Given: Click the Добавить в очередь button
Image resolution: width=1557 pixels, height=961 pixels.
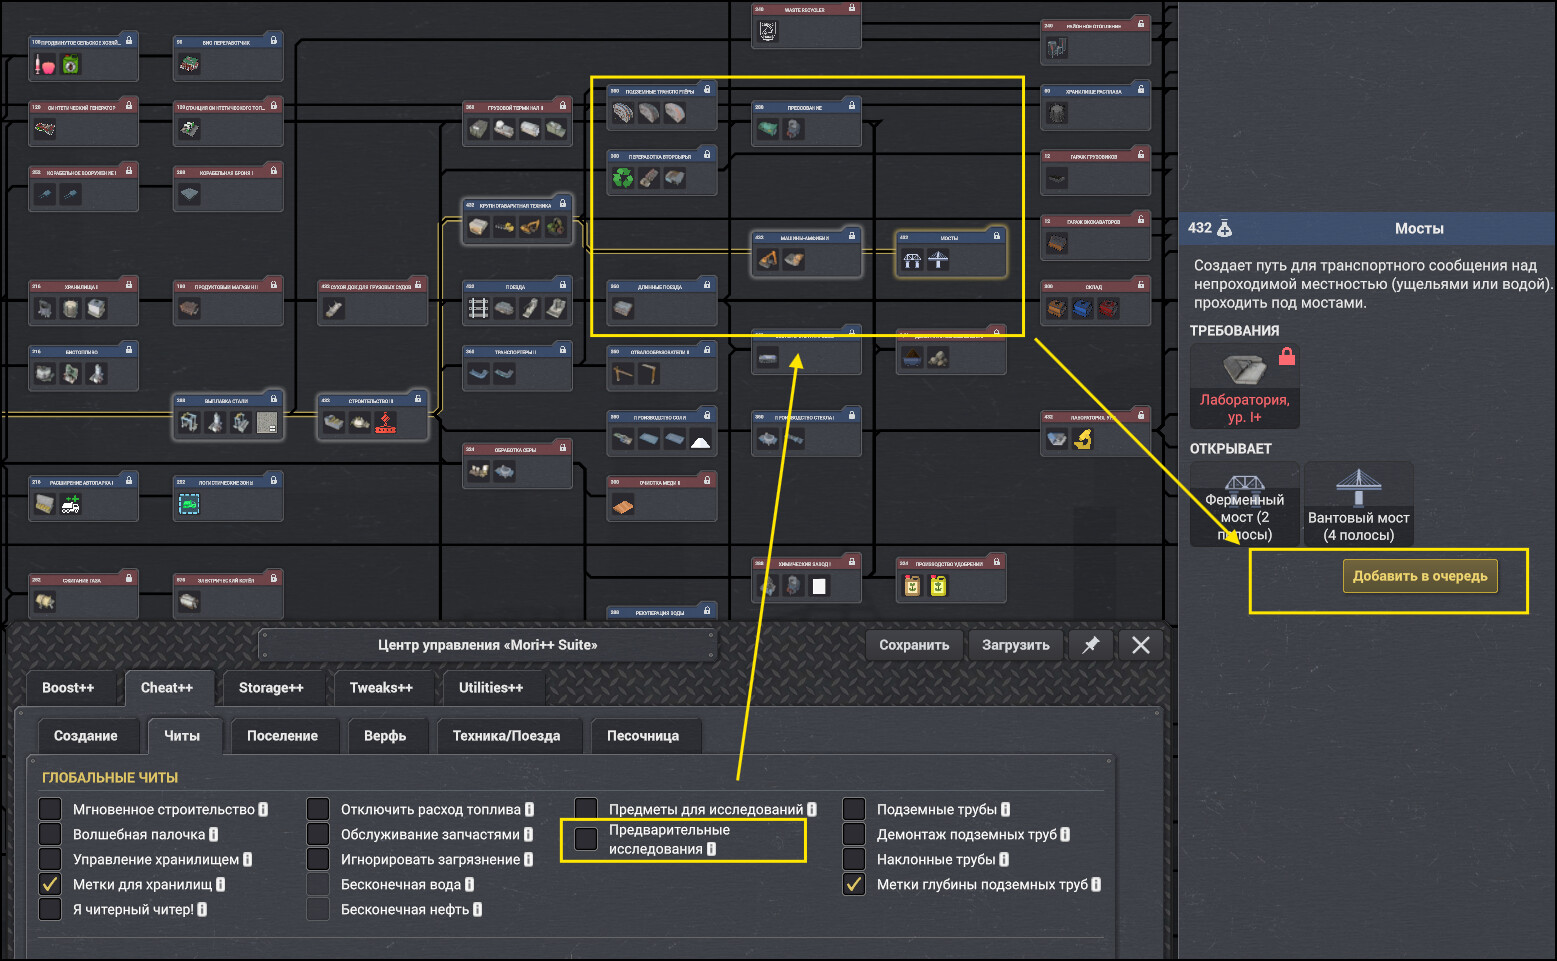Looking at the screenshot, I should (1420, 576).
